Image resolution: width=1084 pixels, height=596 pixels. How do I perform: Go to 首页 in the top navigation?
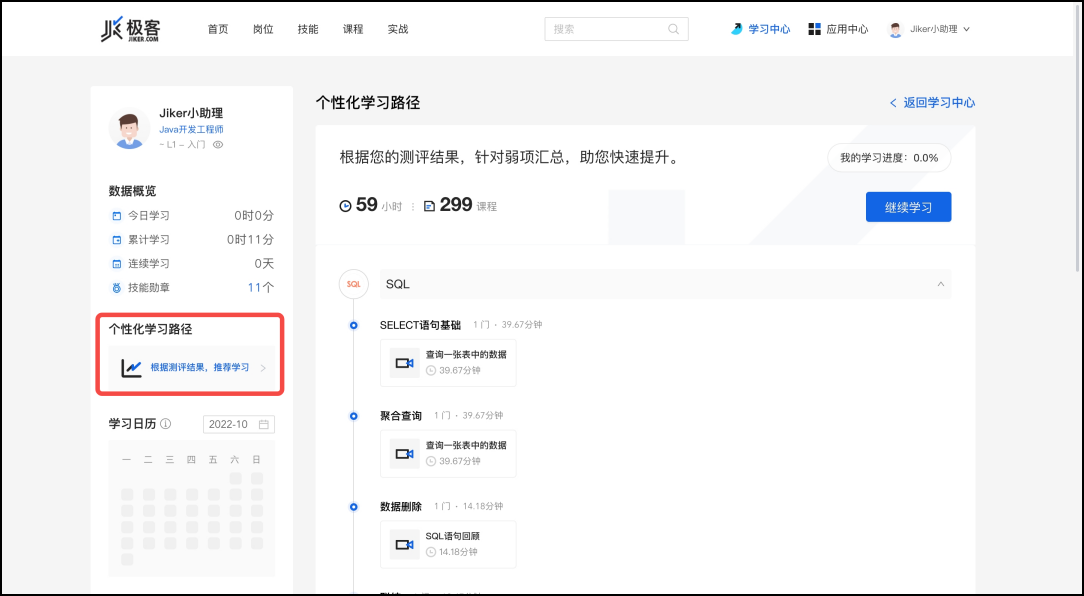pyautogui.click(x=218, y=29)
